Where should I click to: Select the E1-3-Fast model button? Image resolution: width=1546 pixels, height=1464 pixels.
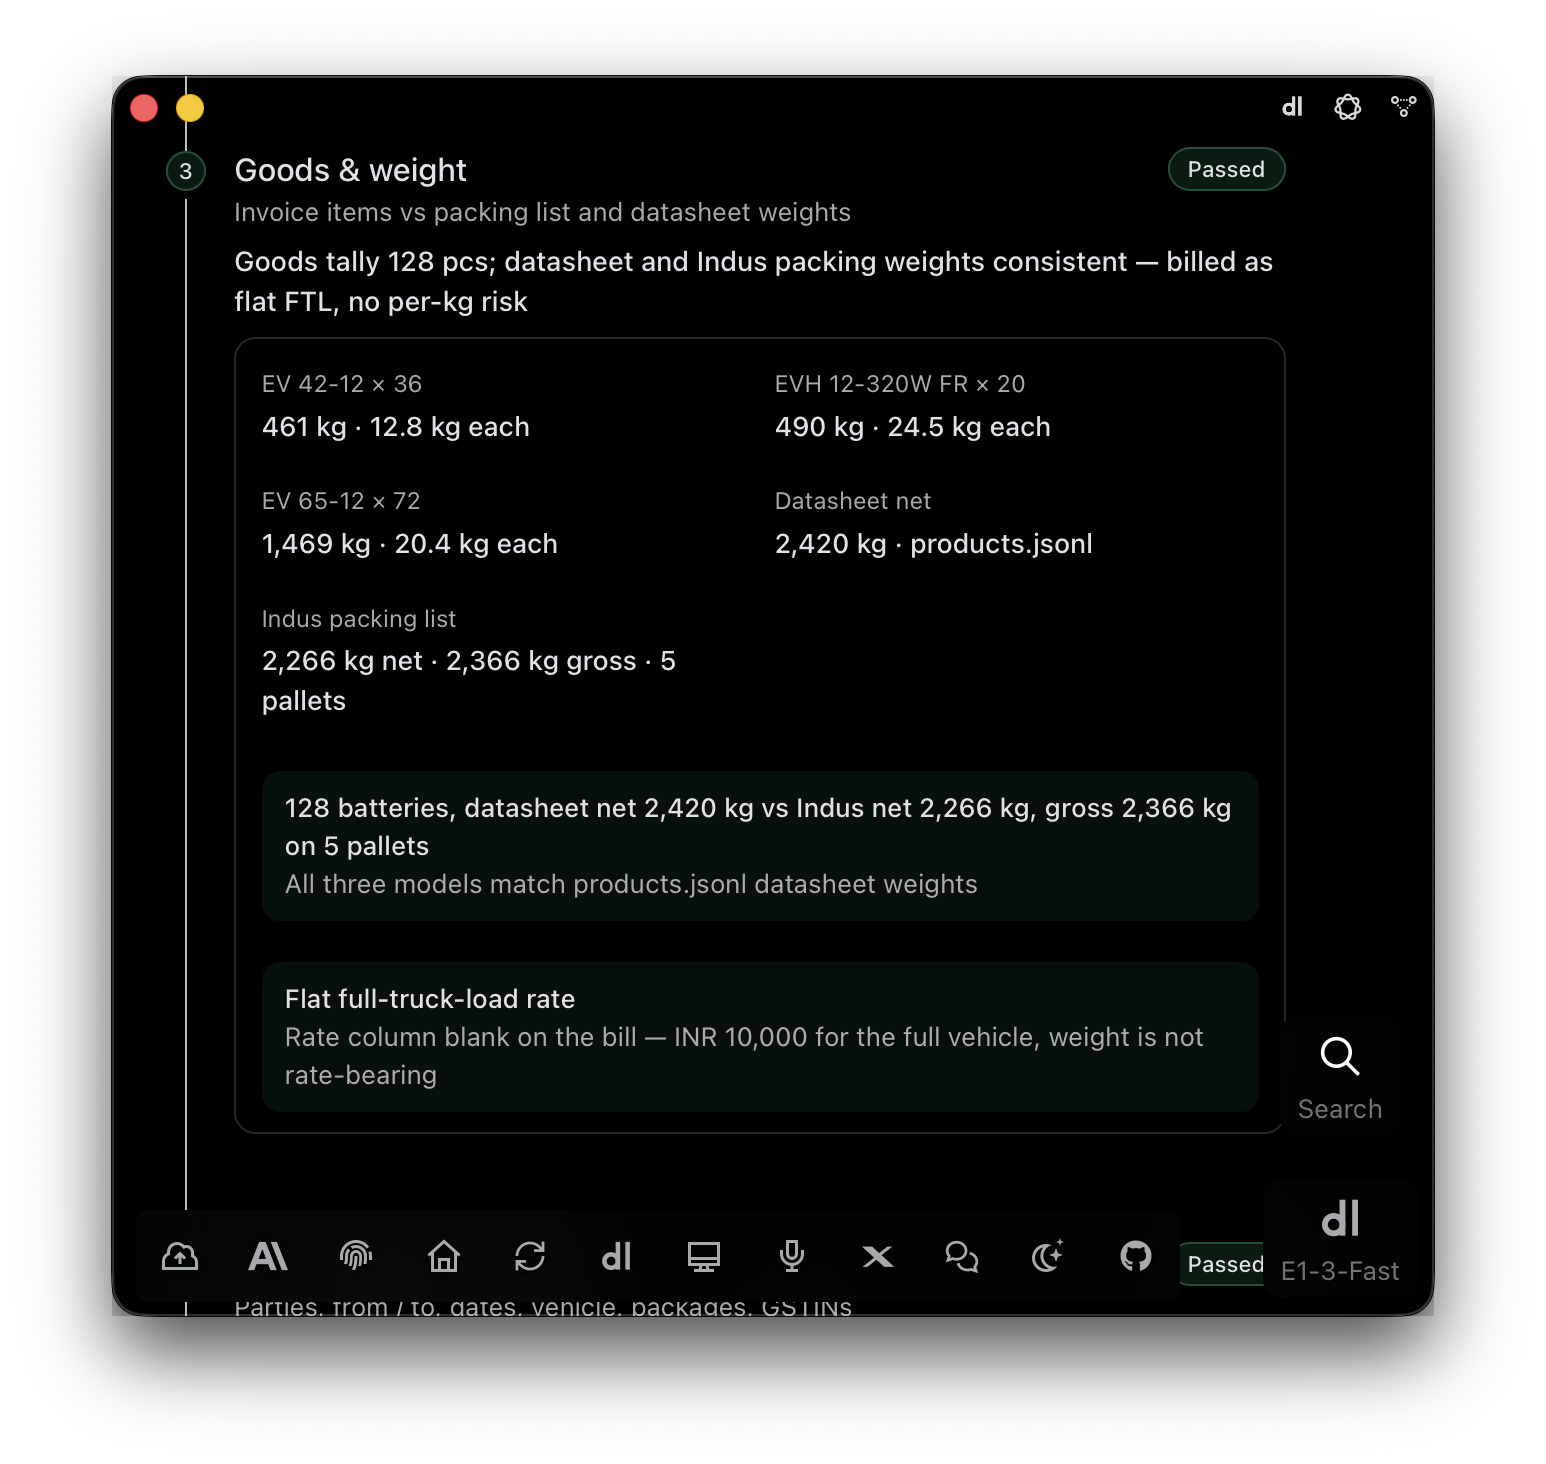[1340, 1239]
